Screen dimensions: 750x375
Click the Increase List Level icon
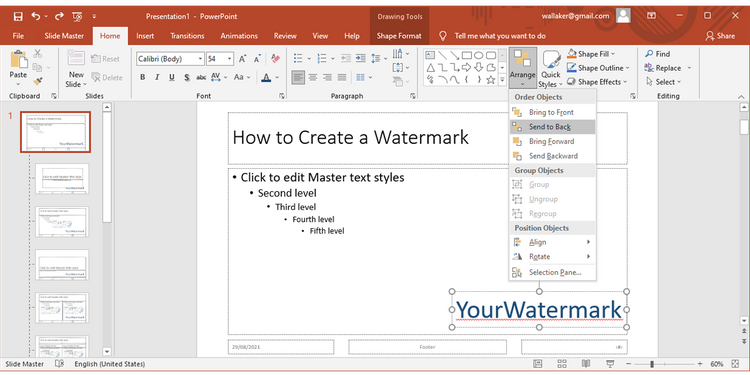tap(361, 58)
